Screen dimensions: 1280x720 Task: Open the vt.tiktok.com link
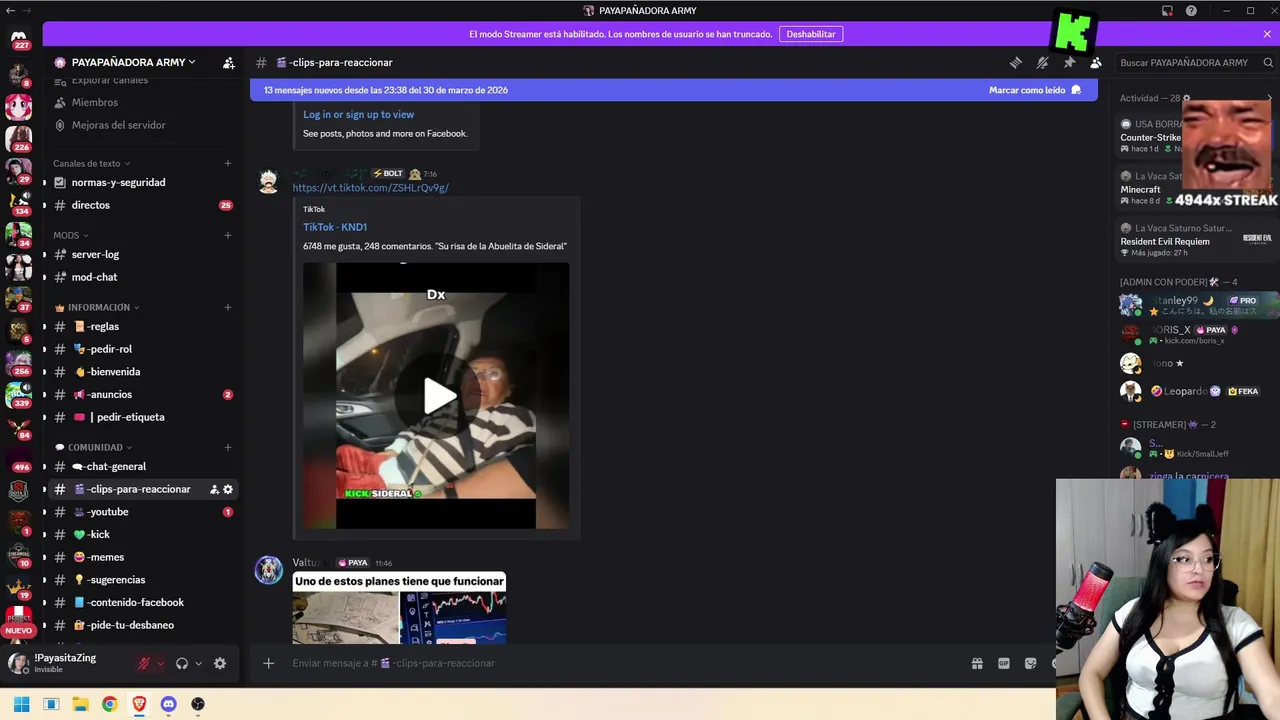[x=370, y=188]
